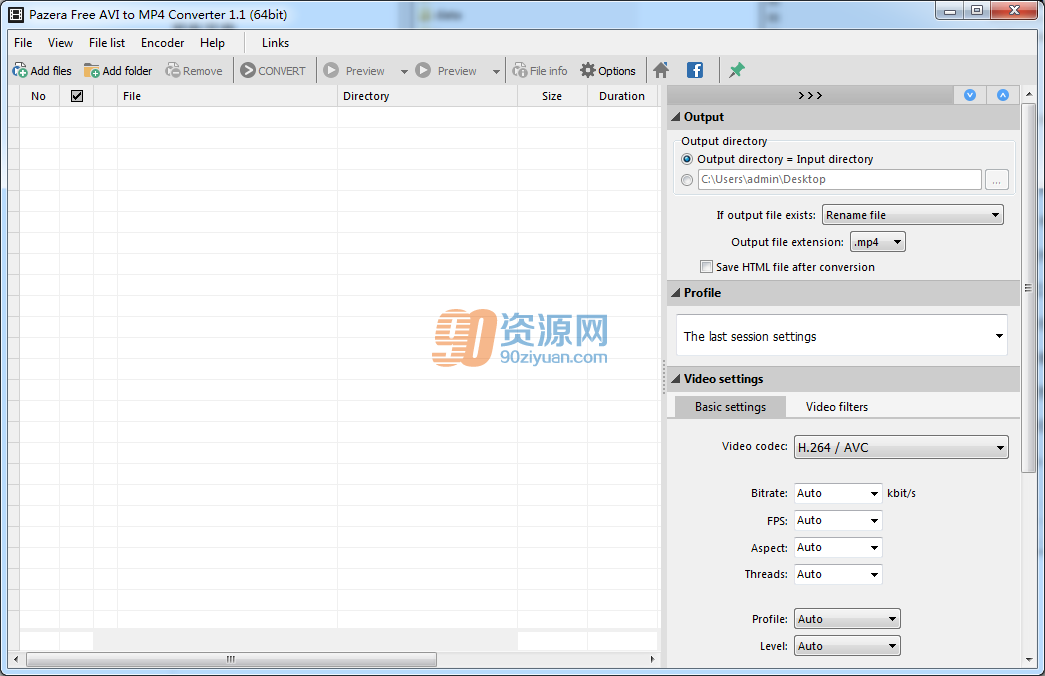
Task: Click the Add folder toolbar icon
Action: [x=91, y=71]
